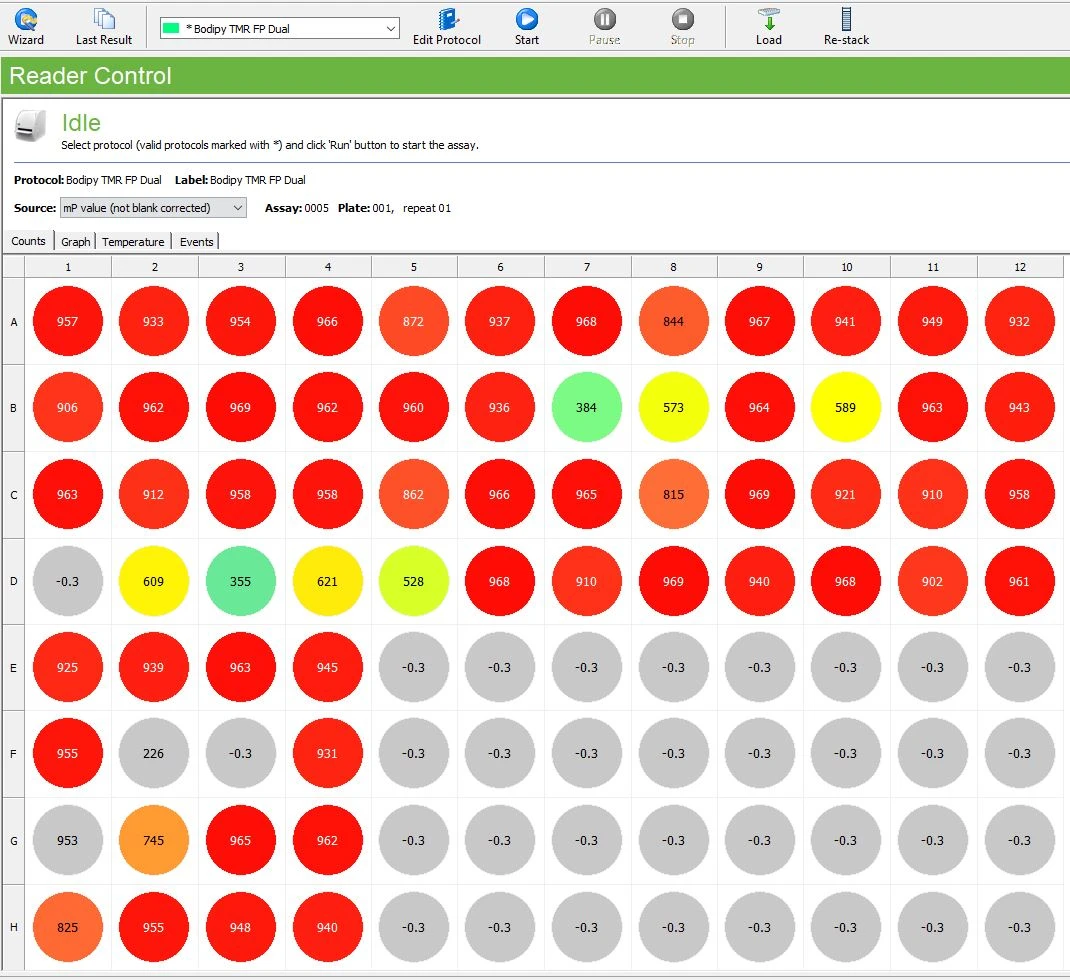Image resolution: width=1070 pixels, height=980 pixels.
Task: Click the Last Result icon
Action: click(x=104, y=26)
